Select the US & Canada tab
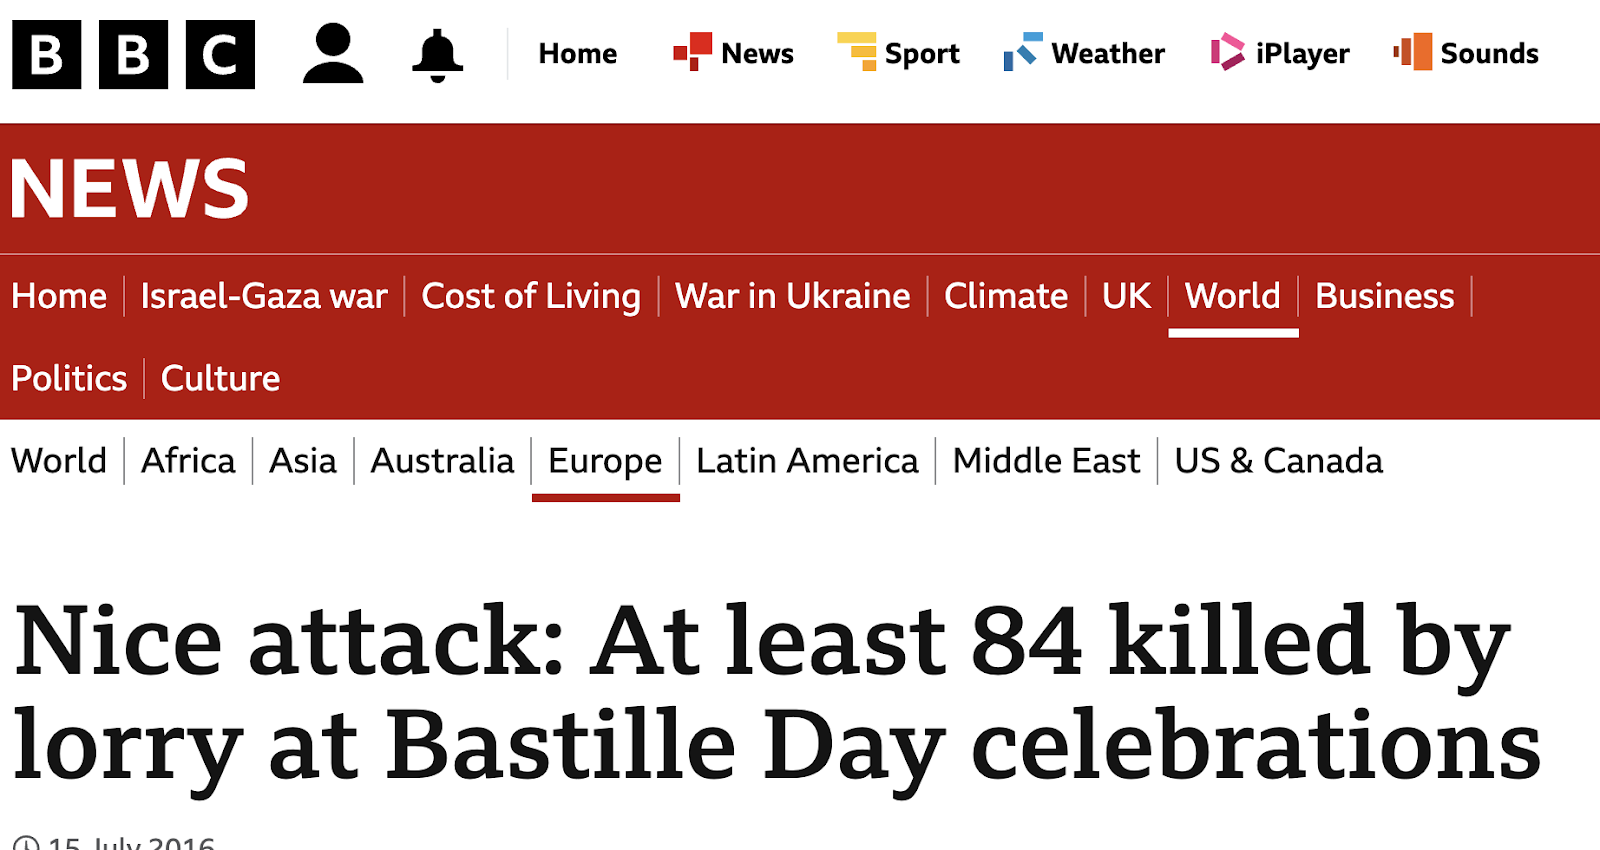This screenshot has width=1600, height=850. [1278, 461]
